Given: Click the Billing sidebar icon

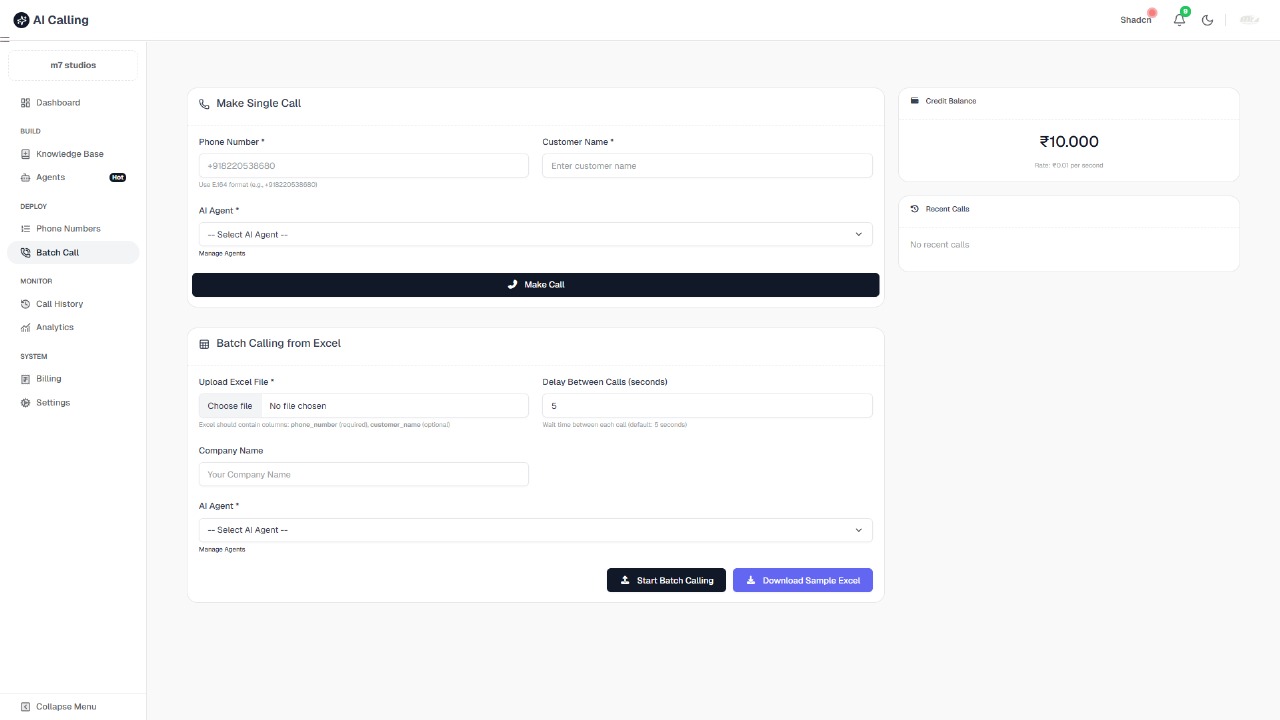Looking at the screenshot, I should (25, 378).
